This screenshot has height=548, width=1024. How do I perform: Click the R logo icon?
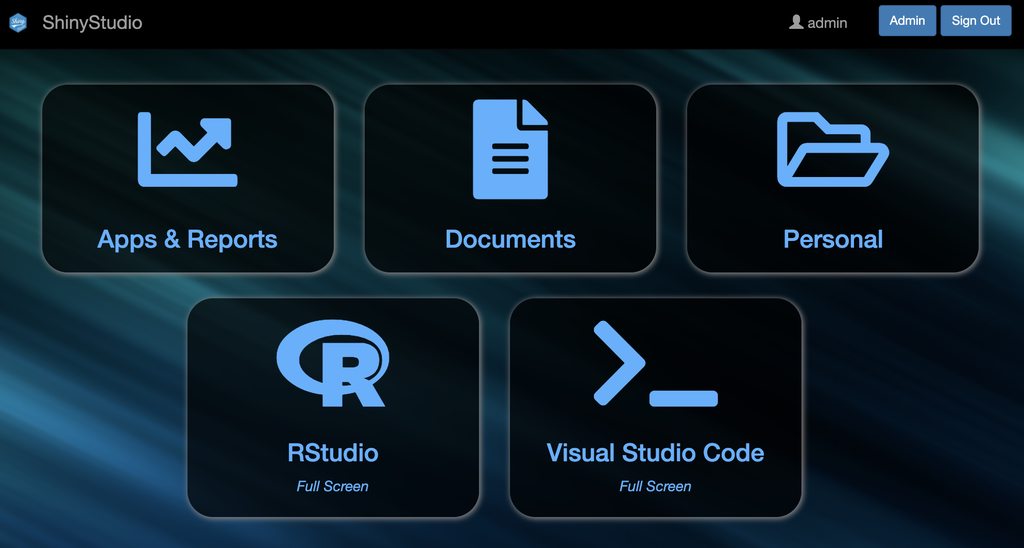[333, 363]
